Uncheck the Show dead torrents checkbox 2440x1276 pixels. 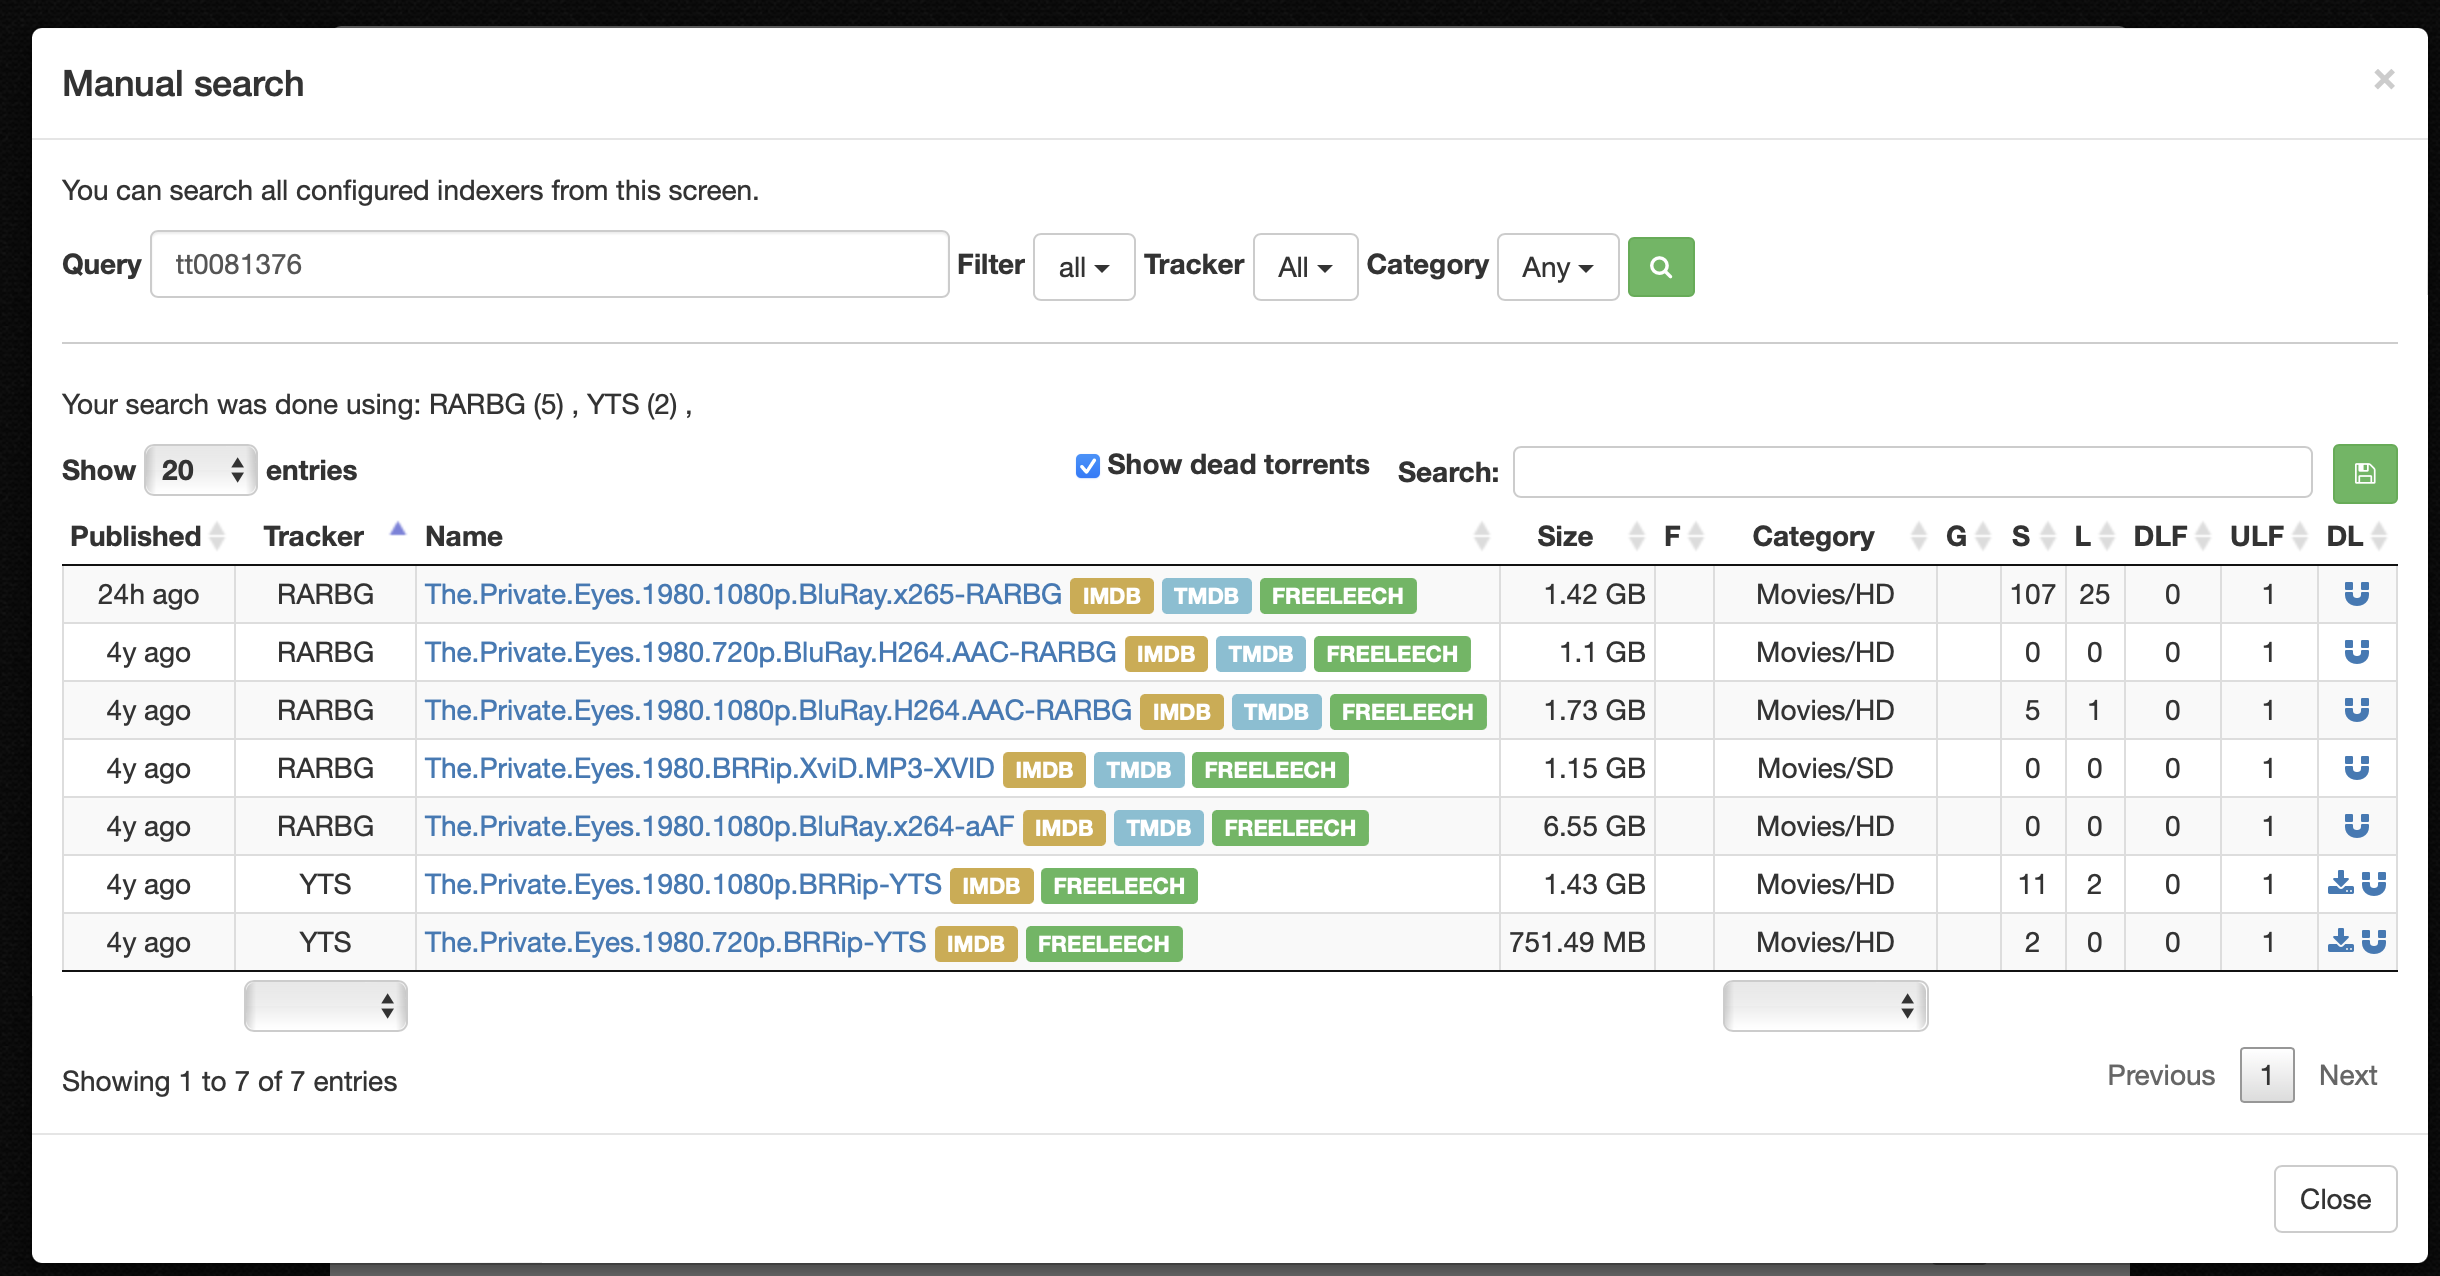point(1086,464)
